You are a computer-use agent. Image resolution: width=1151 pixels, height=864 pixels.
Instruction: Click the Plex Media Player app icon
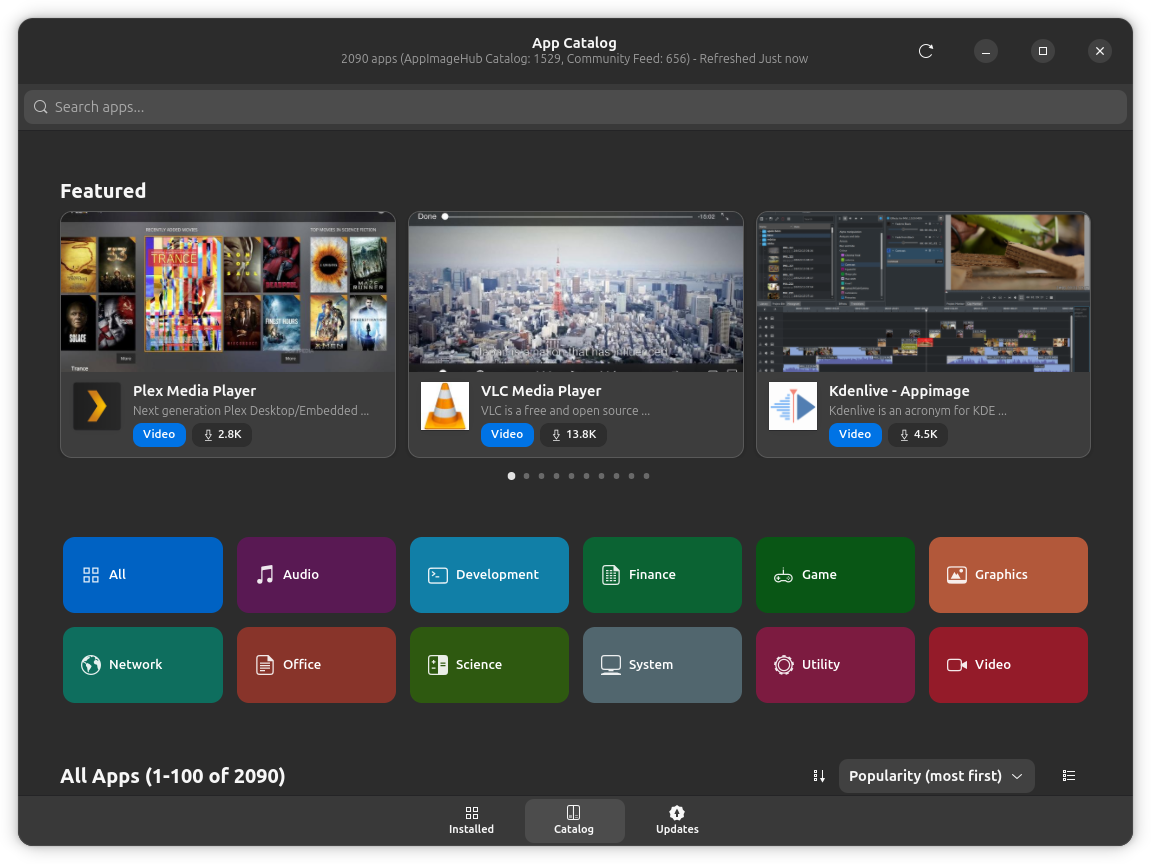tap(97, 406)
